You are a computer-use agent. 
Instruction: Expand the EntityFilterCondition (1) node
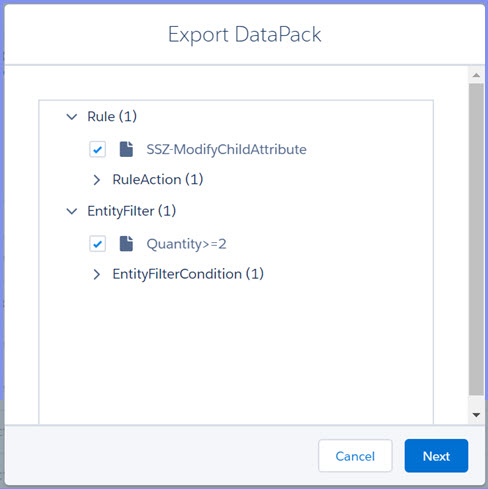97,274
